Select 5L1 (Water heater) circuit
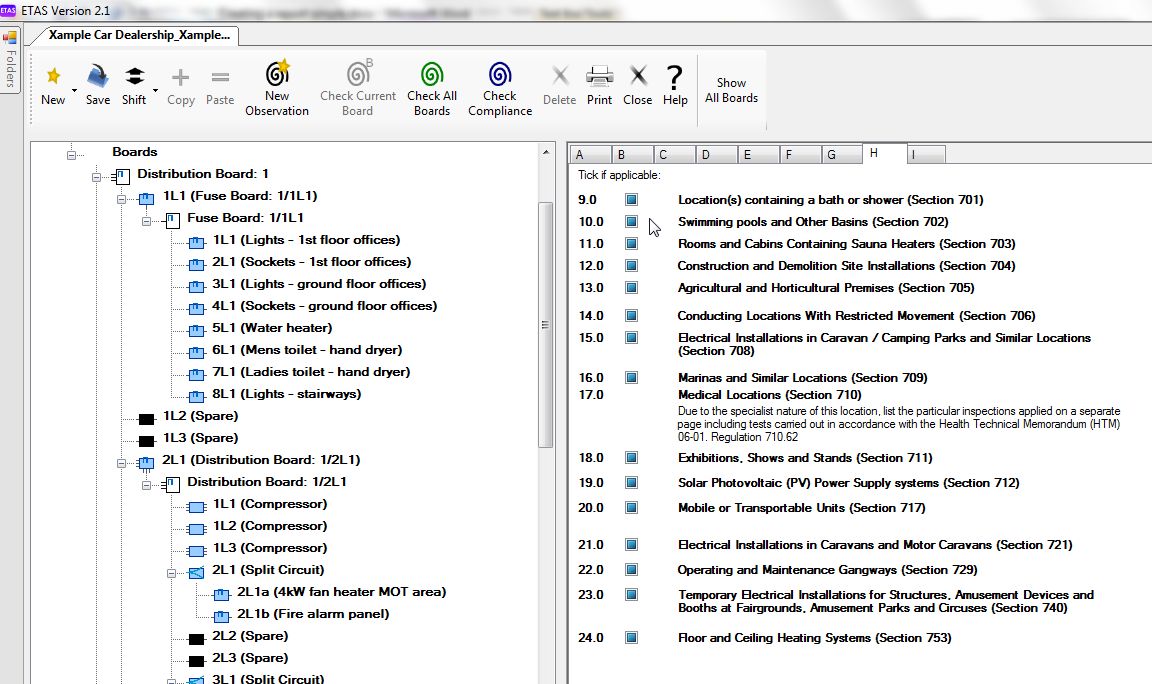The height and width of the screenshot is (684, 1152). (272, 328)
